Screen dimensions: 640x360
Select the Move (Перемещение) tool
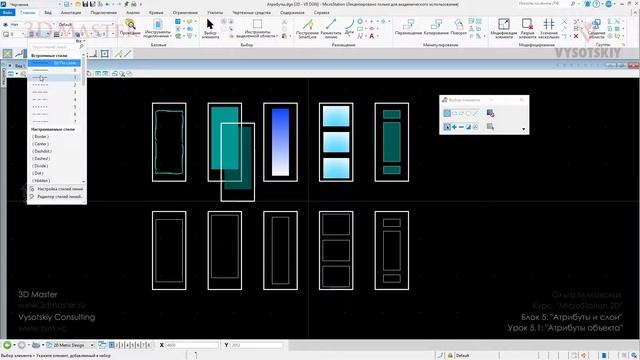[x=408, y=27]
